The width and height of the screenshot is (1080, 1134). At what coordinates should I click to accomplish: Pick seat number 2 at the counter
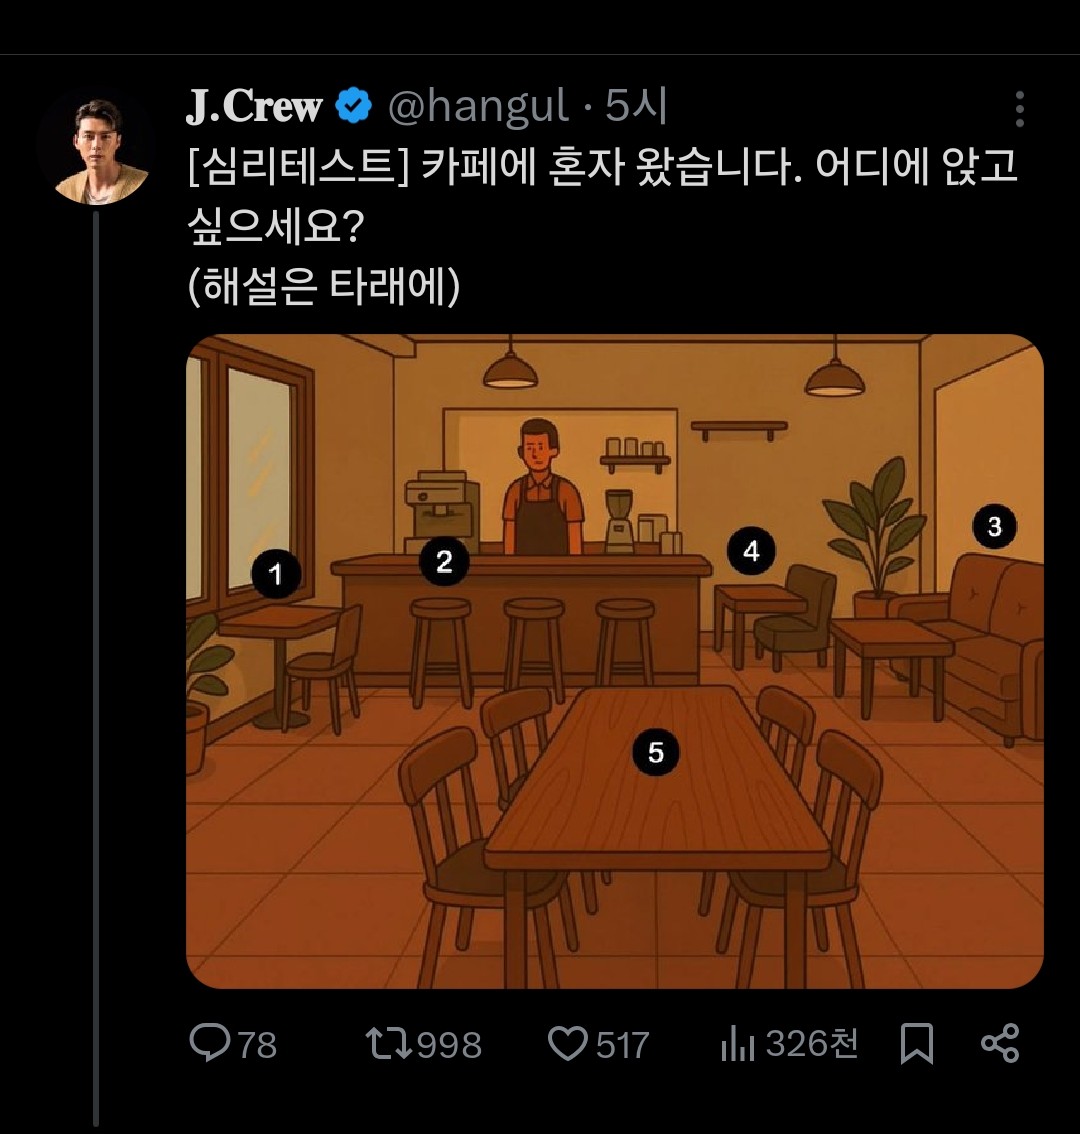click(444, 561)
